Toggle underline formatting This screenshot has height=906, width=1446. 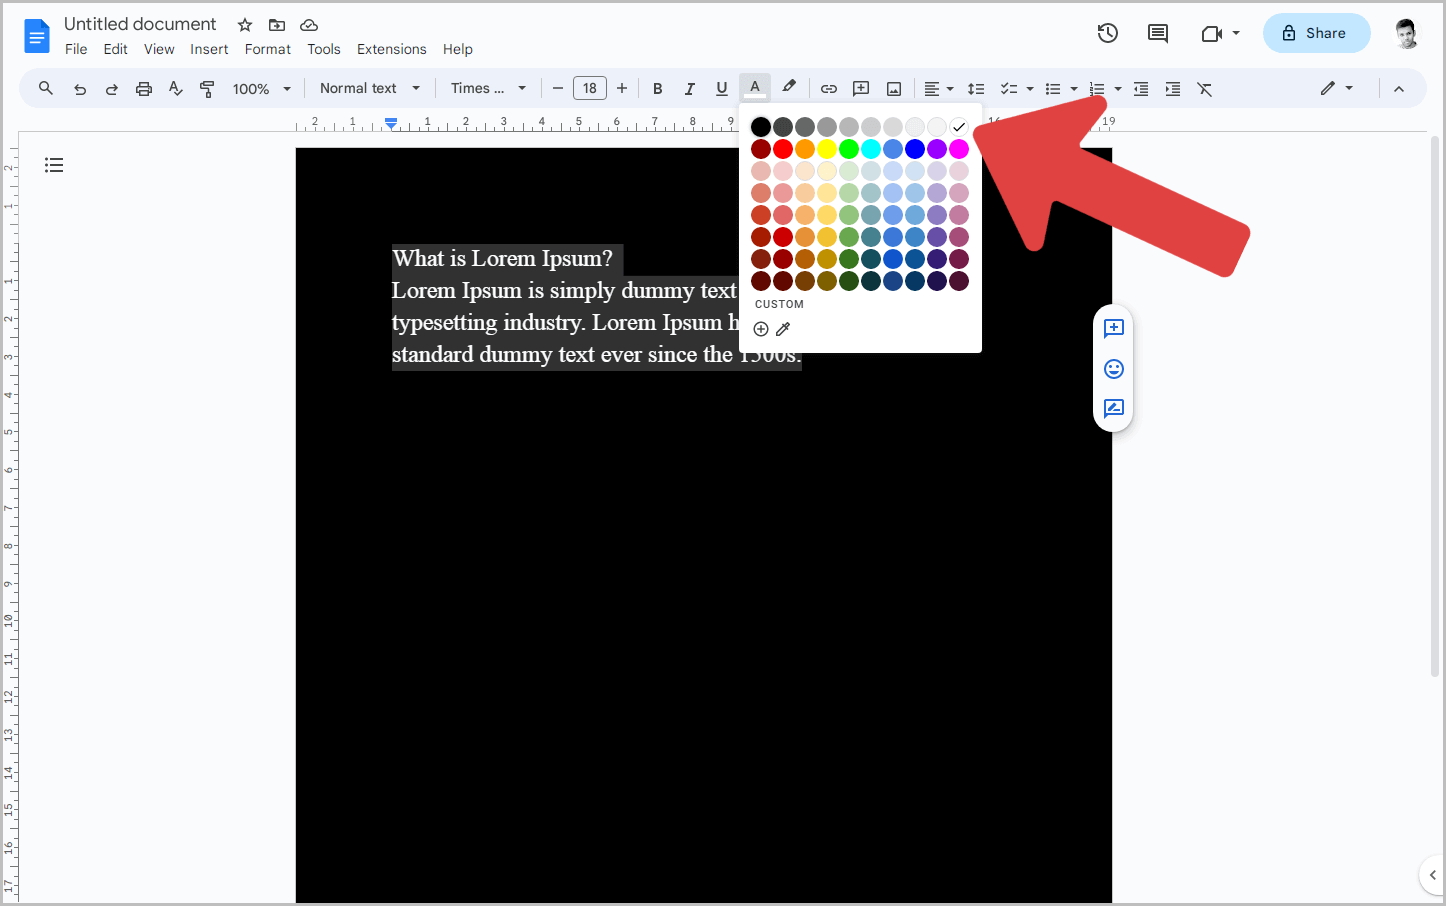(722, 88)
